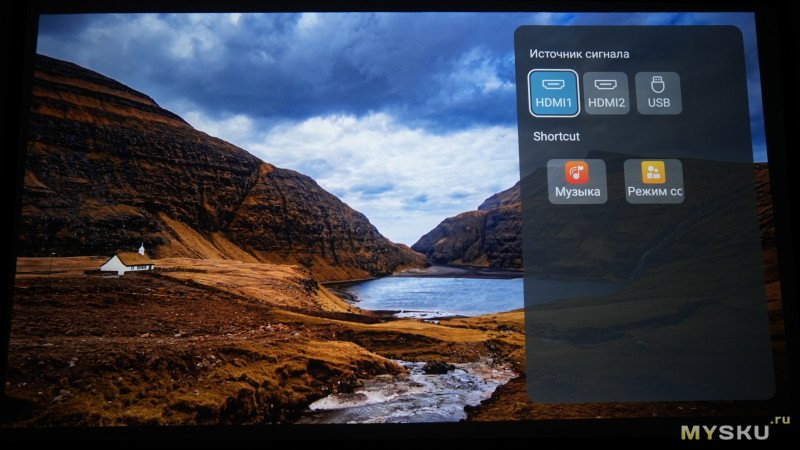This screenshot has height=450, width=800.
Task: Switch to the HDMI2 input
Action: click(606, 93)
